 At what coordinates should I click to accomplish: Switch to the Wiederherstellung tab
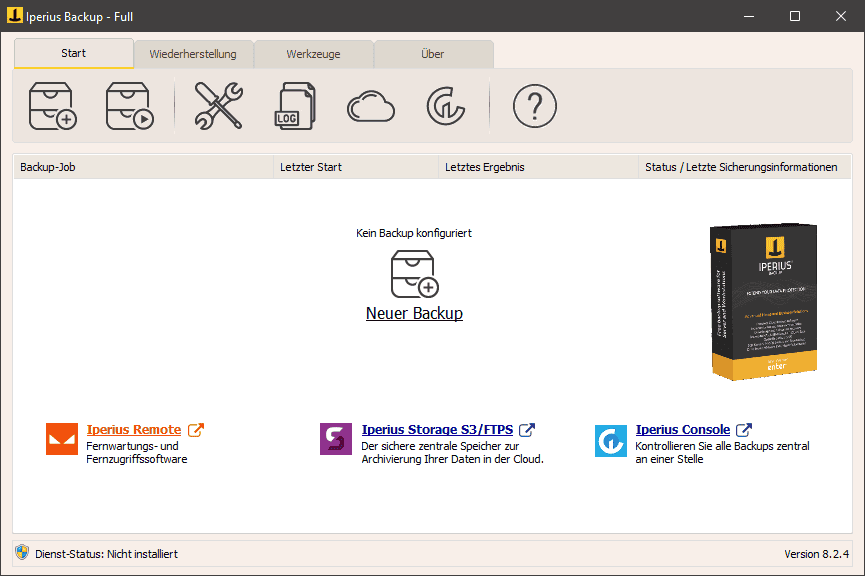[x=193, y=54]
